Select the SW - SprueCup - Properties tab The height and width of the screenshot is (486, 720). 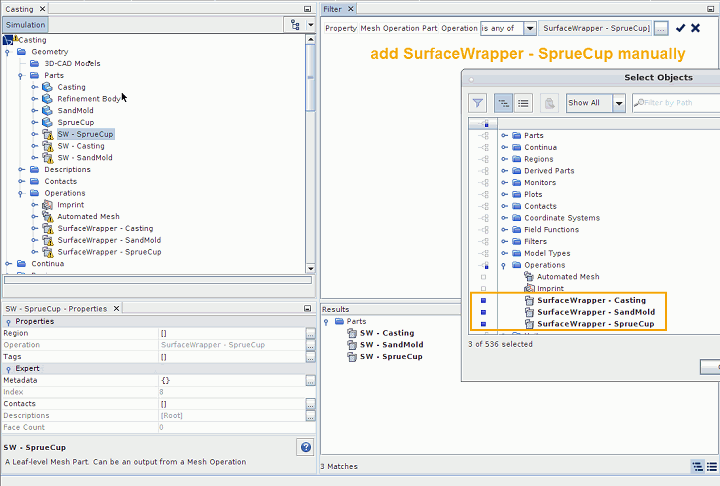pos(56,309)
